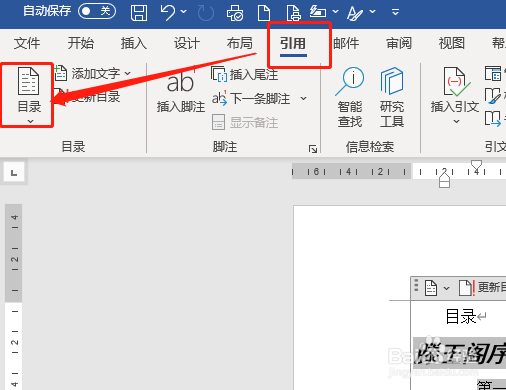Switch to the 设计 tab
The image size is (506, 390).
coord(187,43)
